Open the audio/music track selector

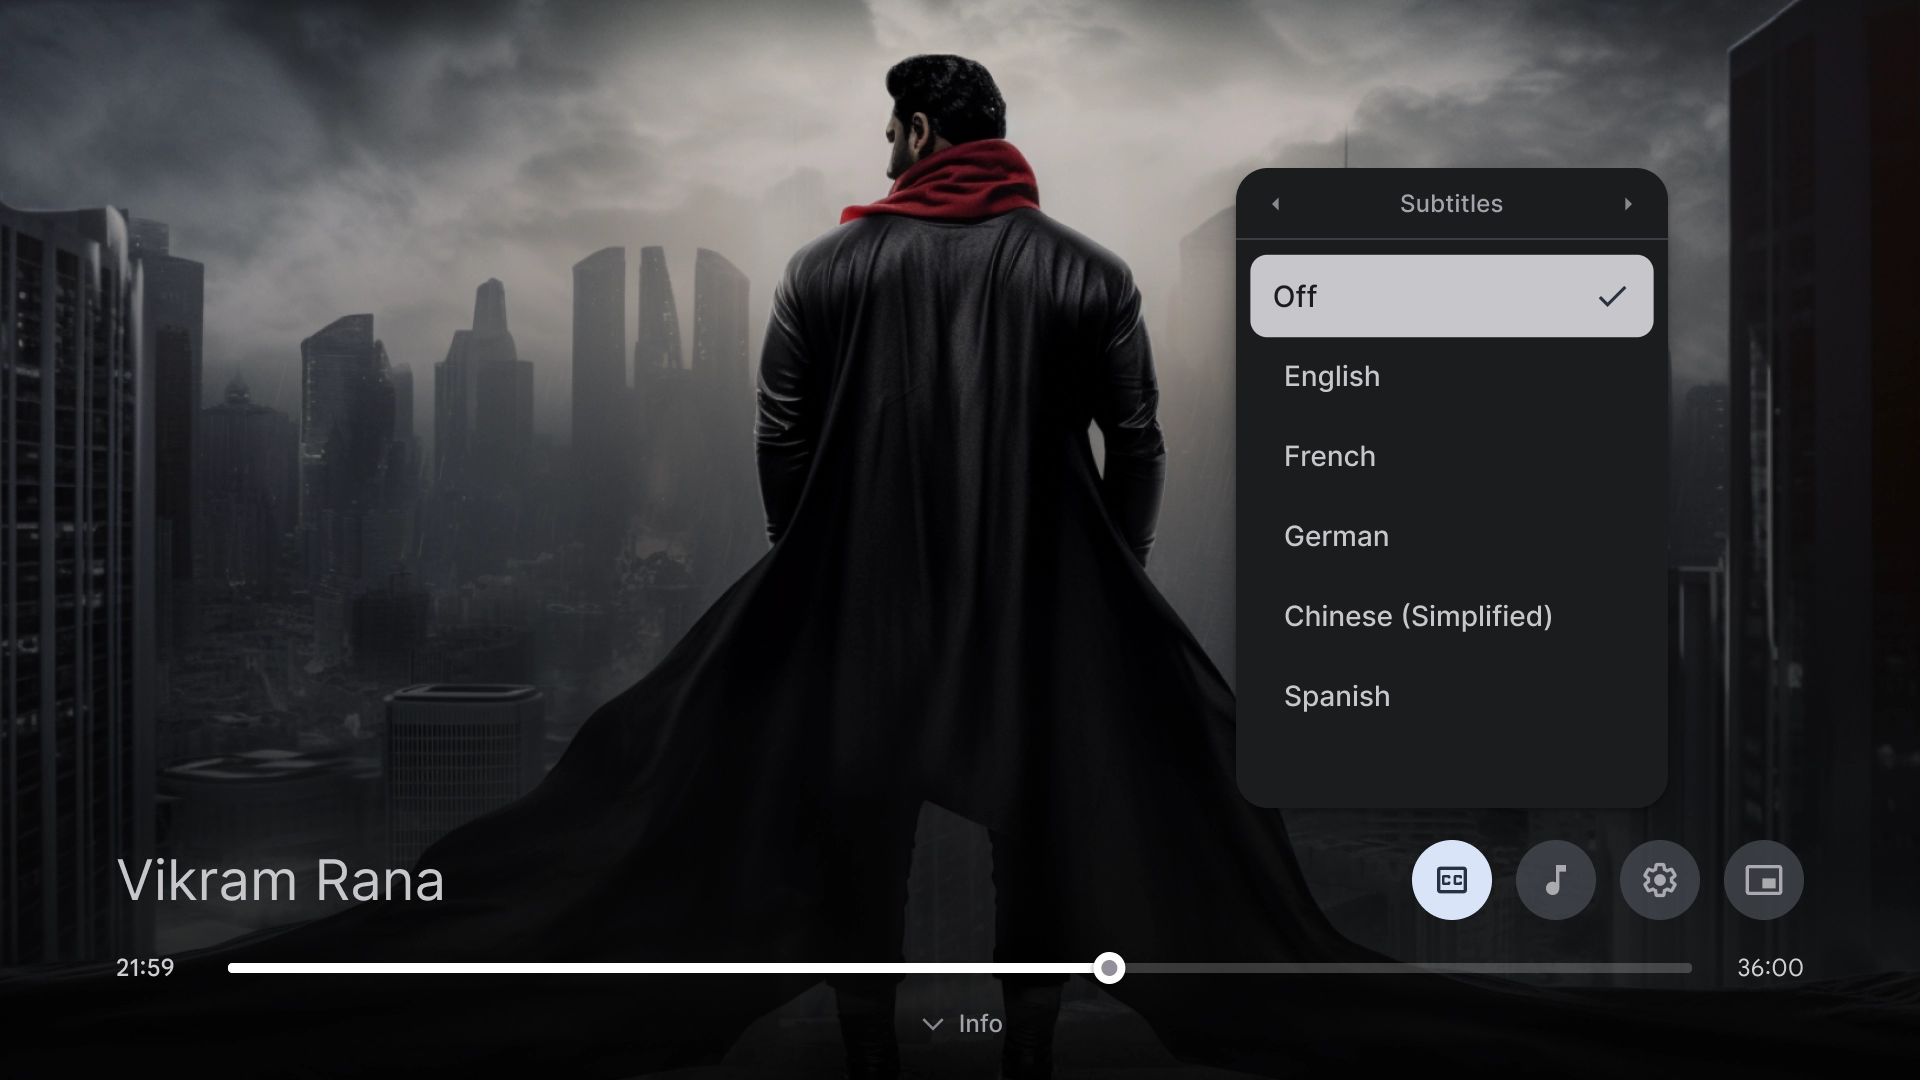1555,880
